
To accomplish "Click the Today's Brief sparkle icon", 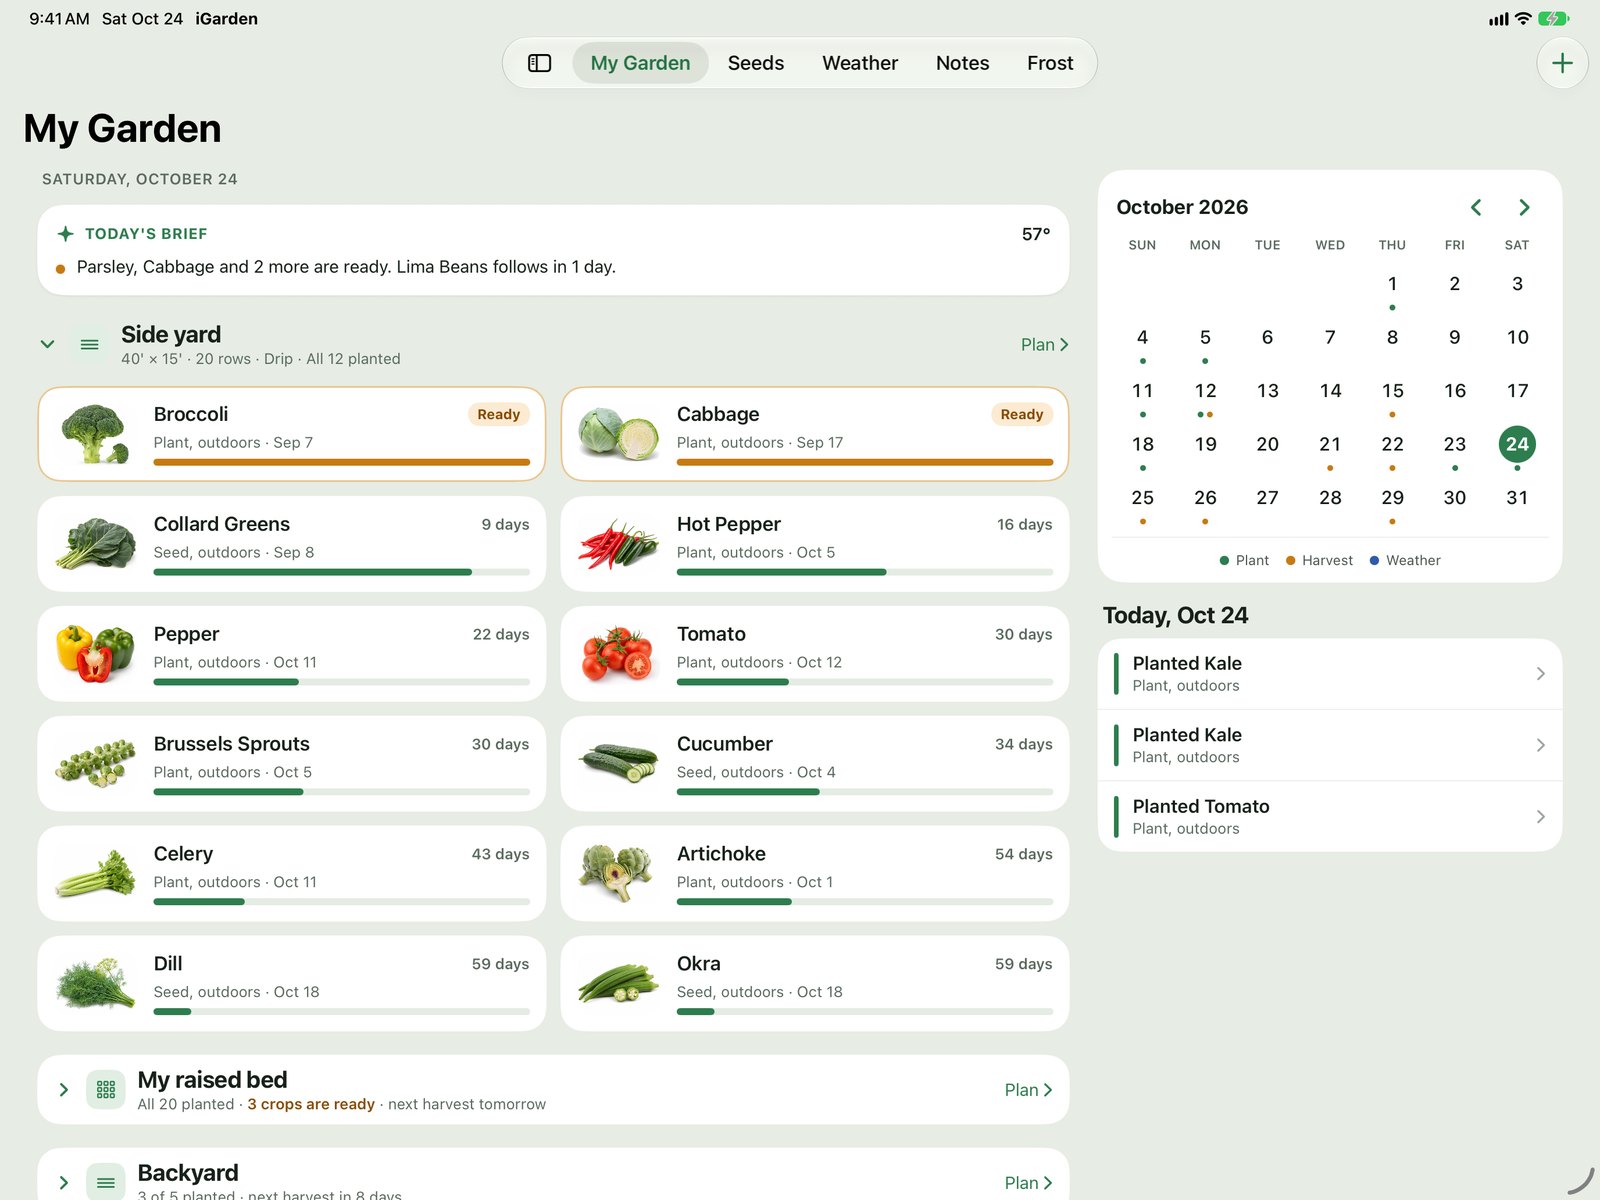I will (65, 233).
